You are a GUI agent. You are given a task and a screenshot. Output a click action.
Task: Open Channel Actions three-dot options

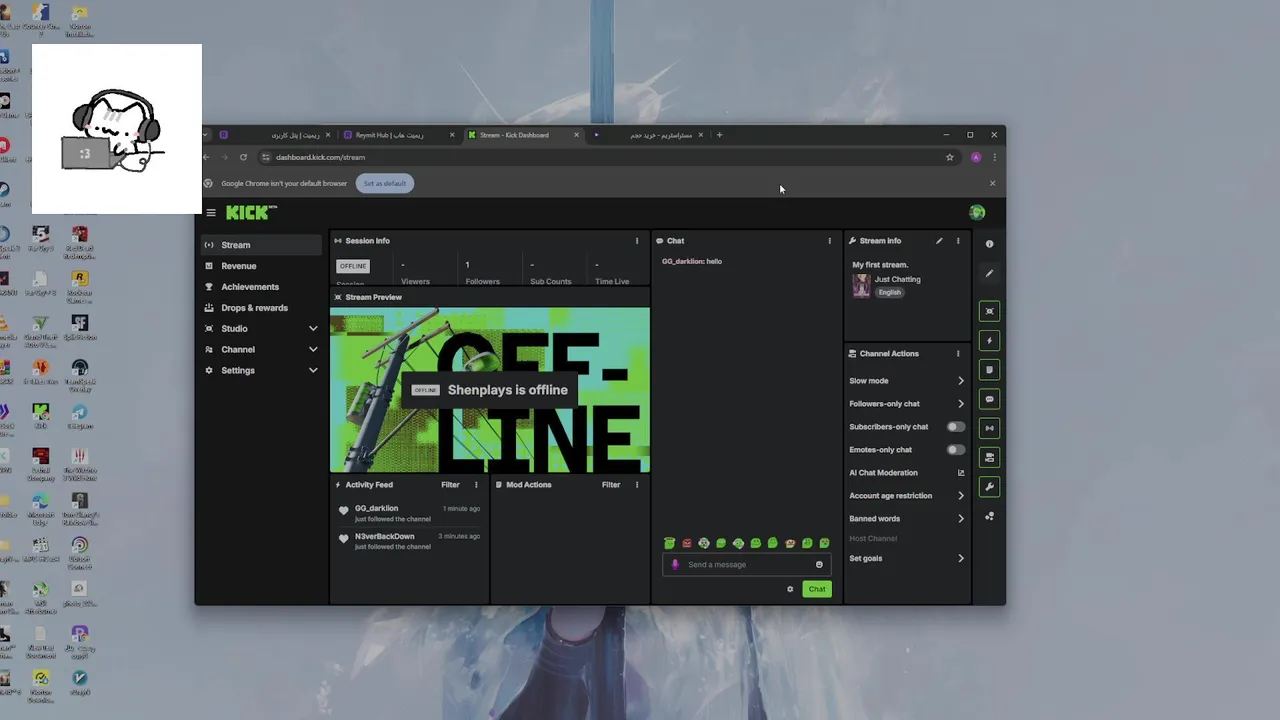click(958, 354)
